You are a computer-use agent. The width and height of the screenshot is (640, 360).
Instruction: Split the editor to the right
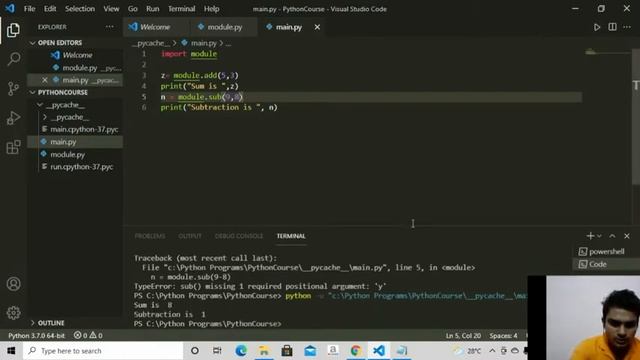tap(612, 27)
